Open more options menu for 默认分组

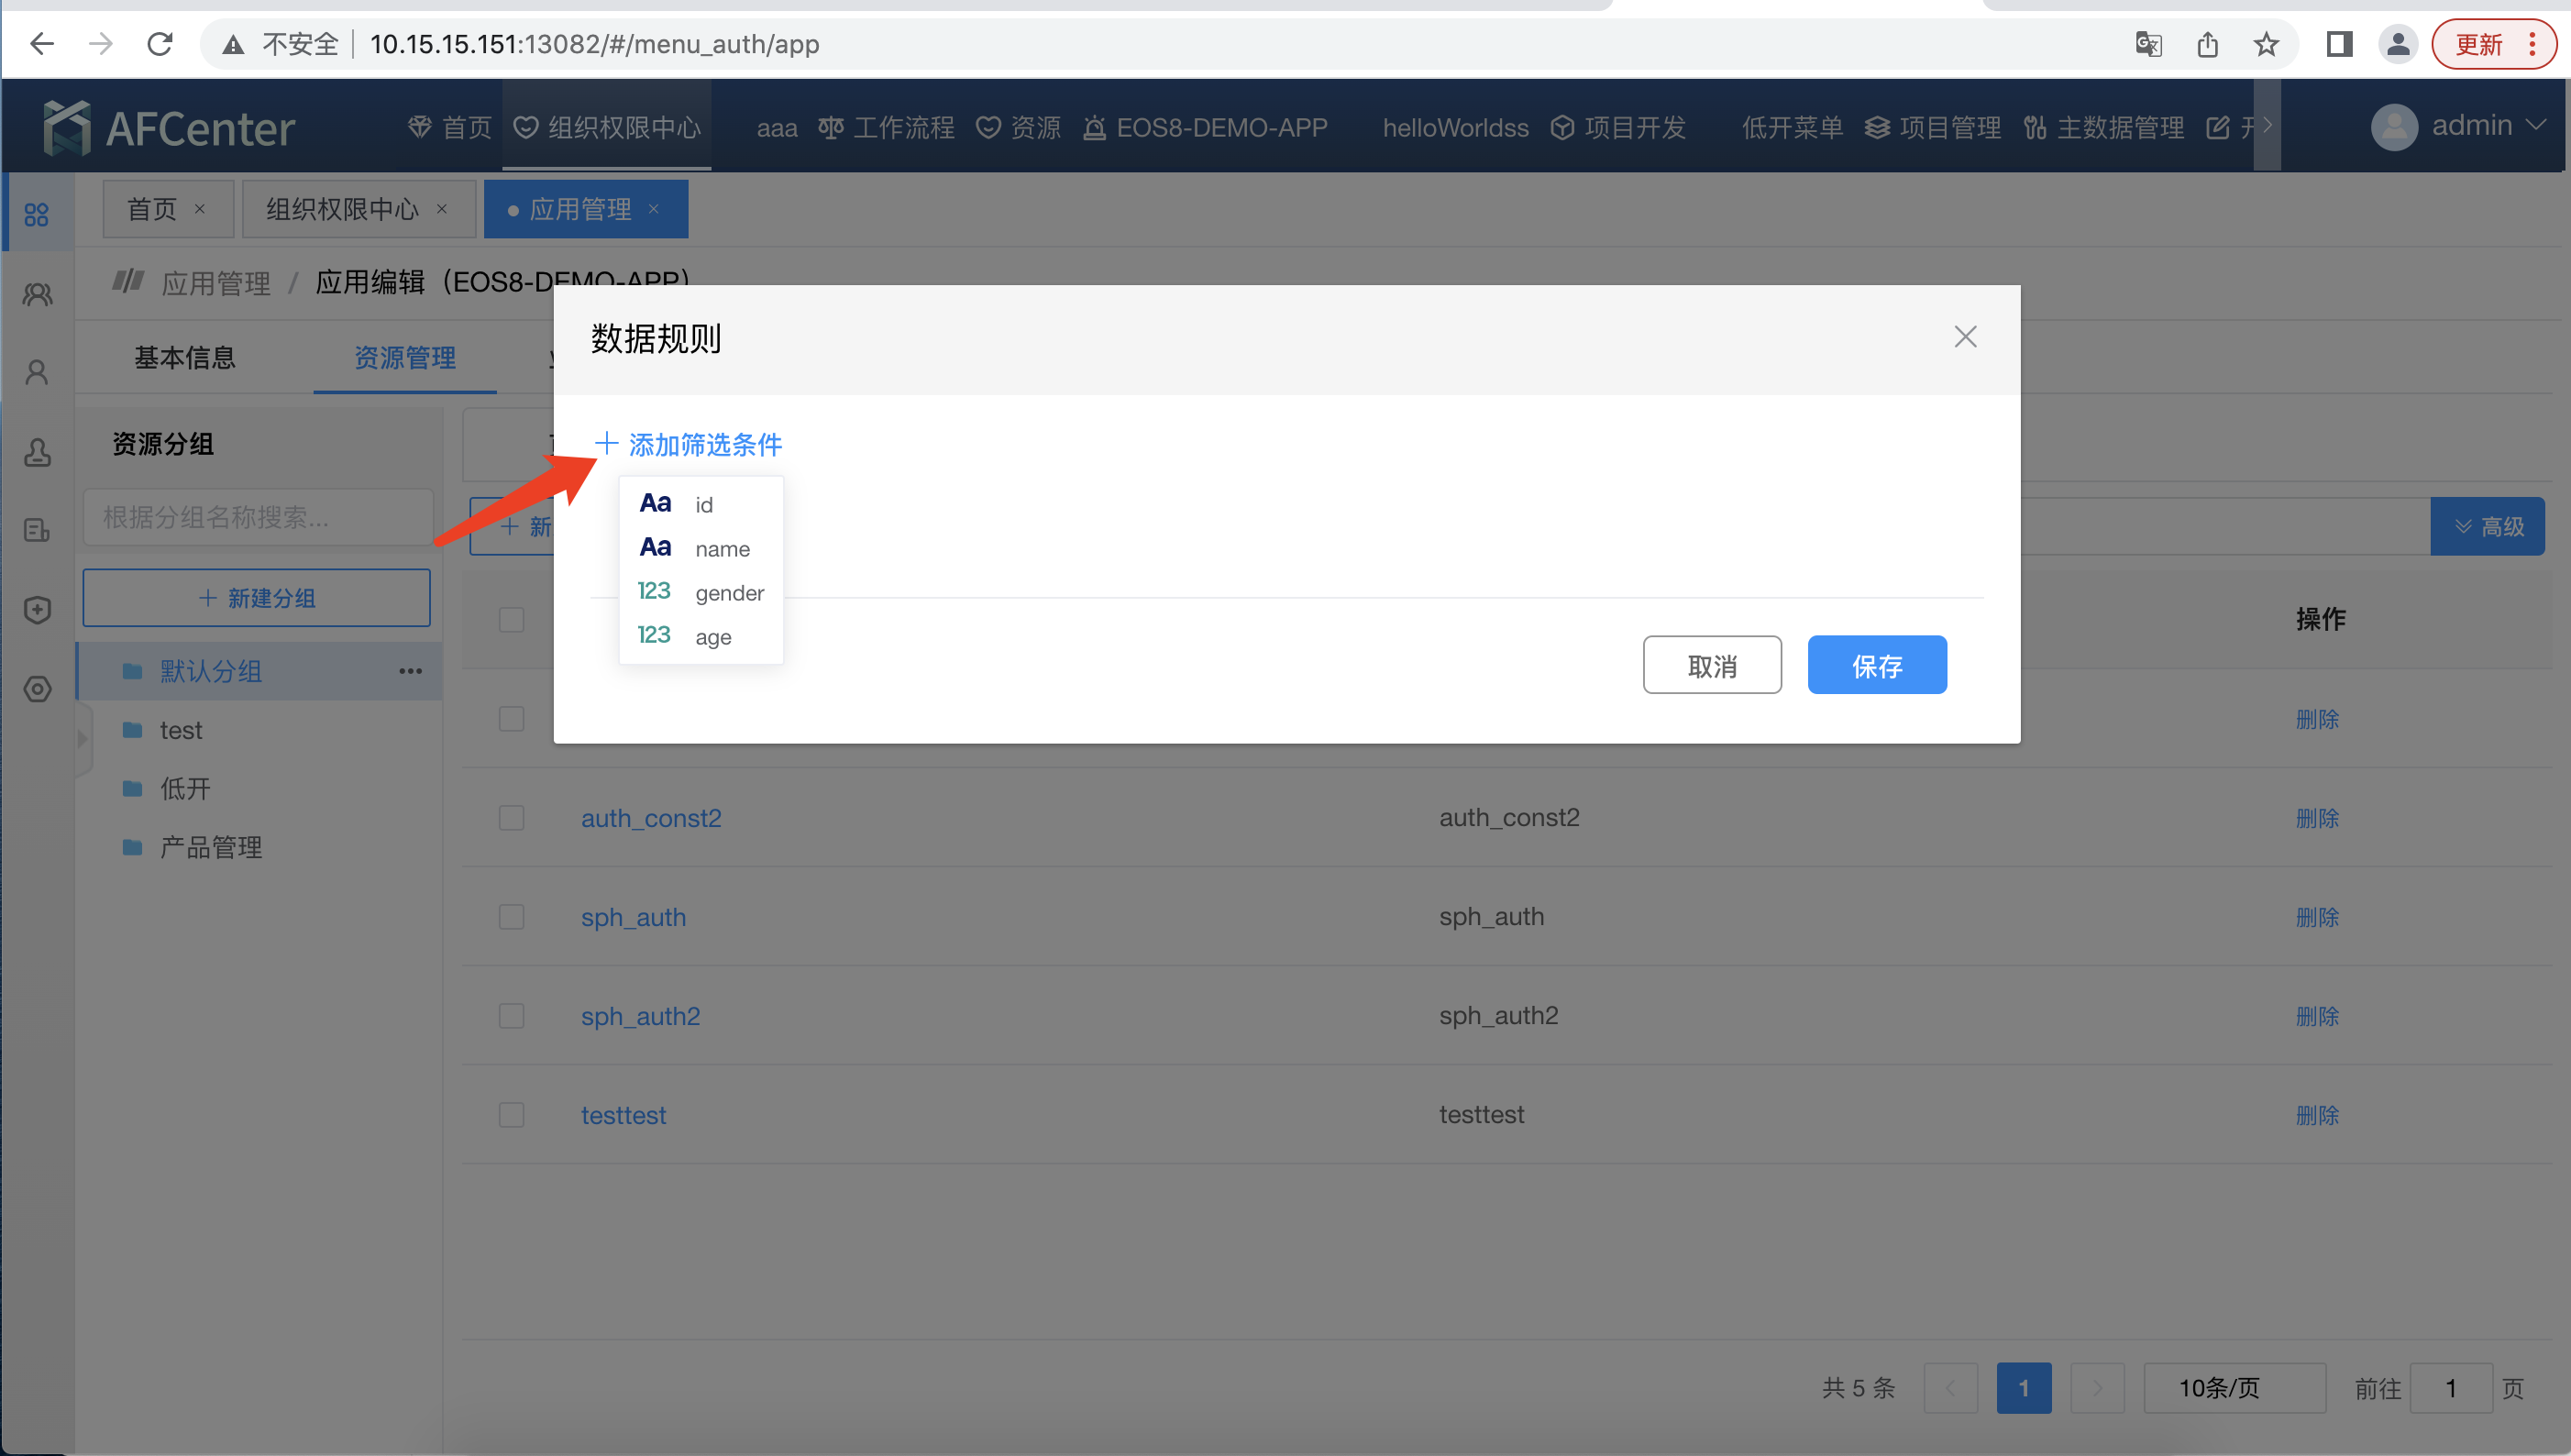pos(410,671)
